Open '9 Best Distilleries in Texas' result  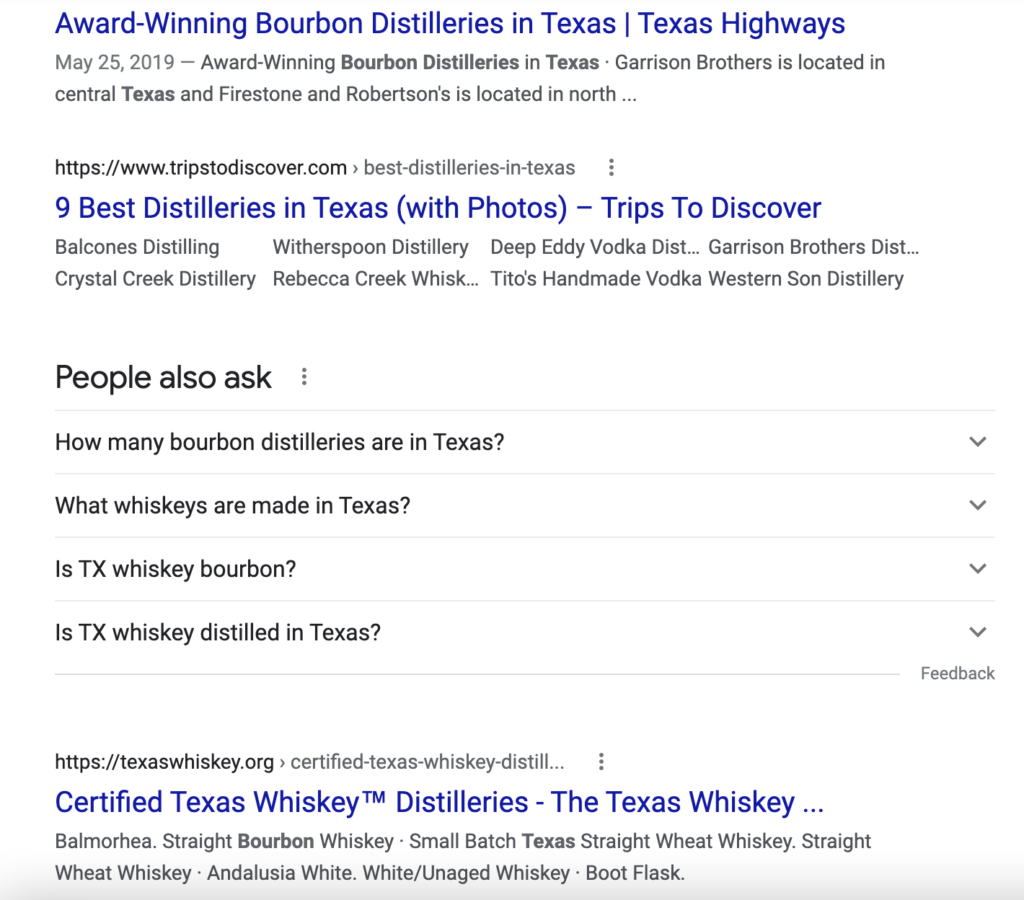(x=437, y=208)
